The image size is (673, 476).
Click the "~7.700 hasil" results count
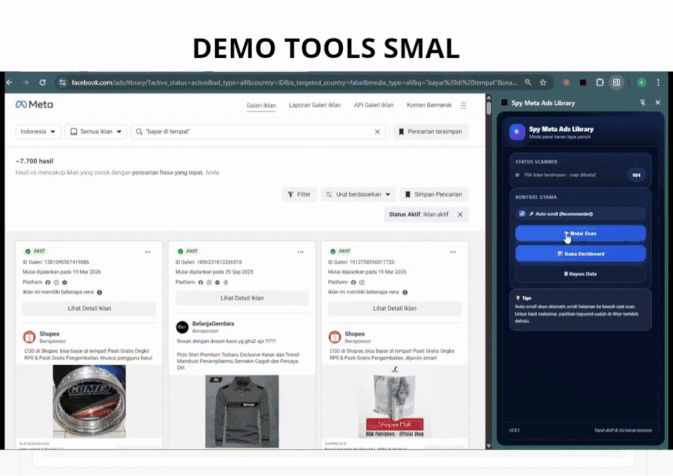[x=34, y=161]
